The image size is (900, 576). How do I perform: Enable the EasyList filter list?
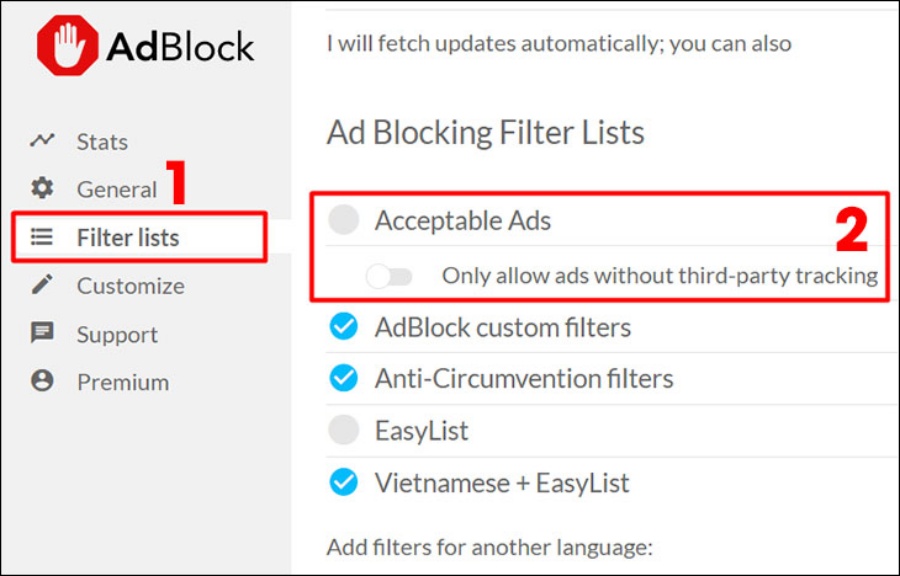tap(344, 430)
